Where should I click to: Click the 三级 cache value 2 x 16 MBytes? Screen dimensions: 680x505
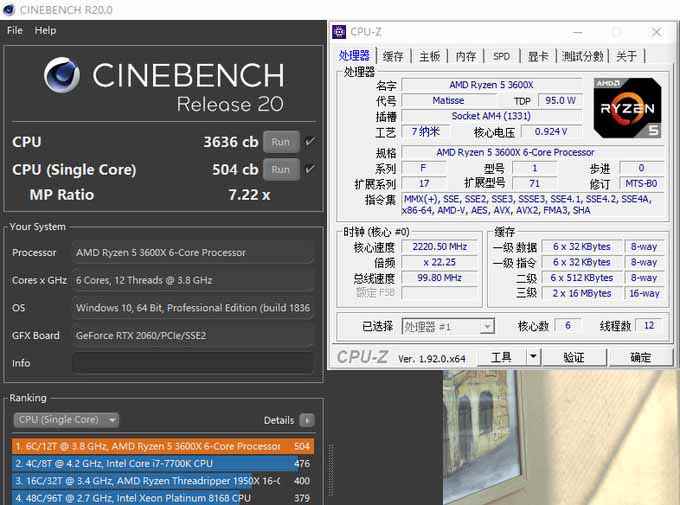tap(582, 293)
